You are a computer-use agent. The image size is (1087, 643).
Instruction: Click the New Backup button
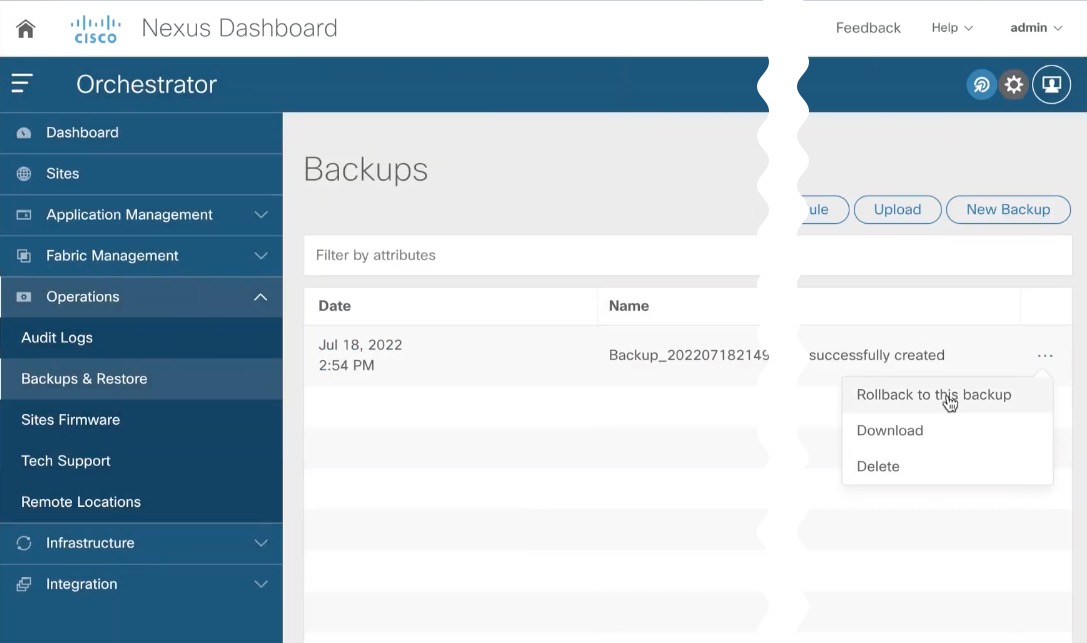[x=1008, y=209]
